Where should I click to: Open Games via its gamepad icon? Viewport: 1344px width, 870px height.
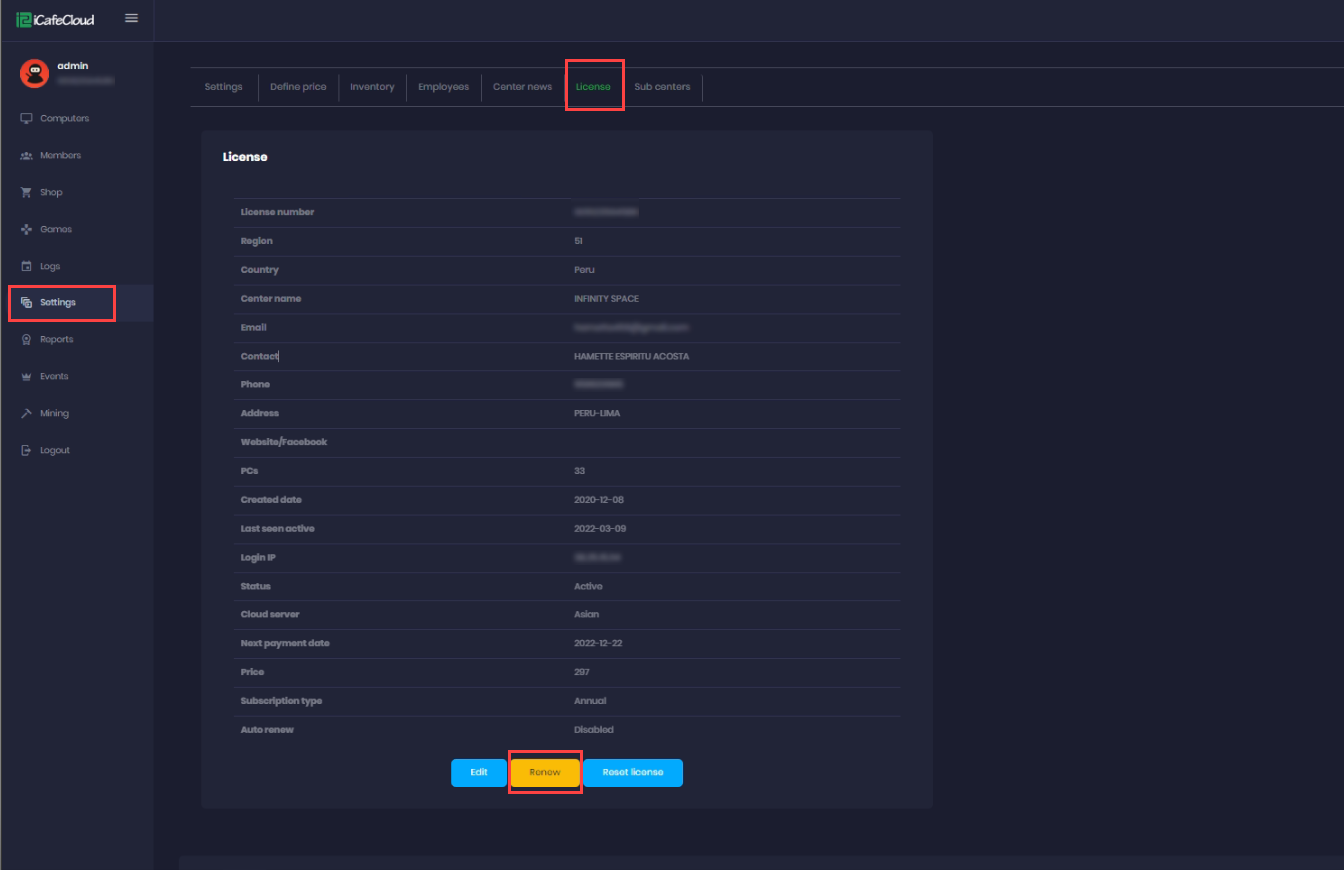27,229
